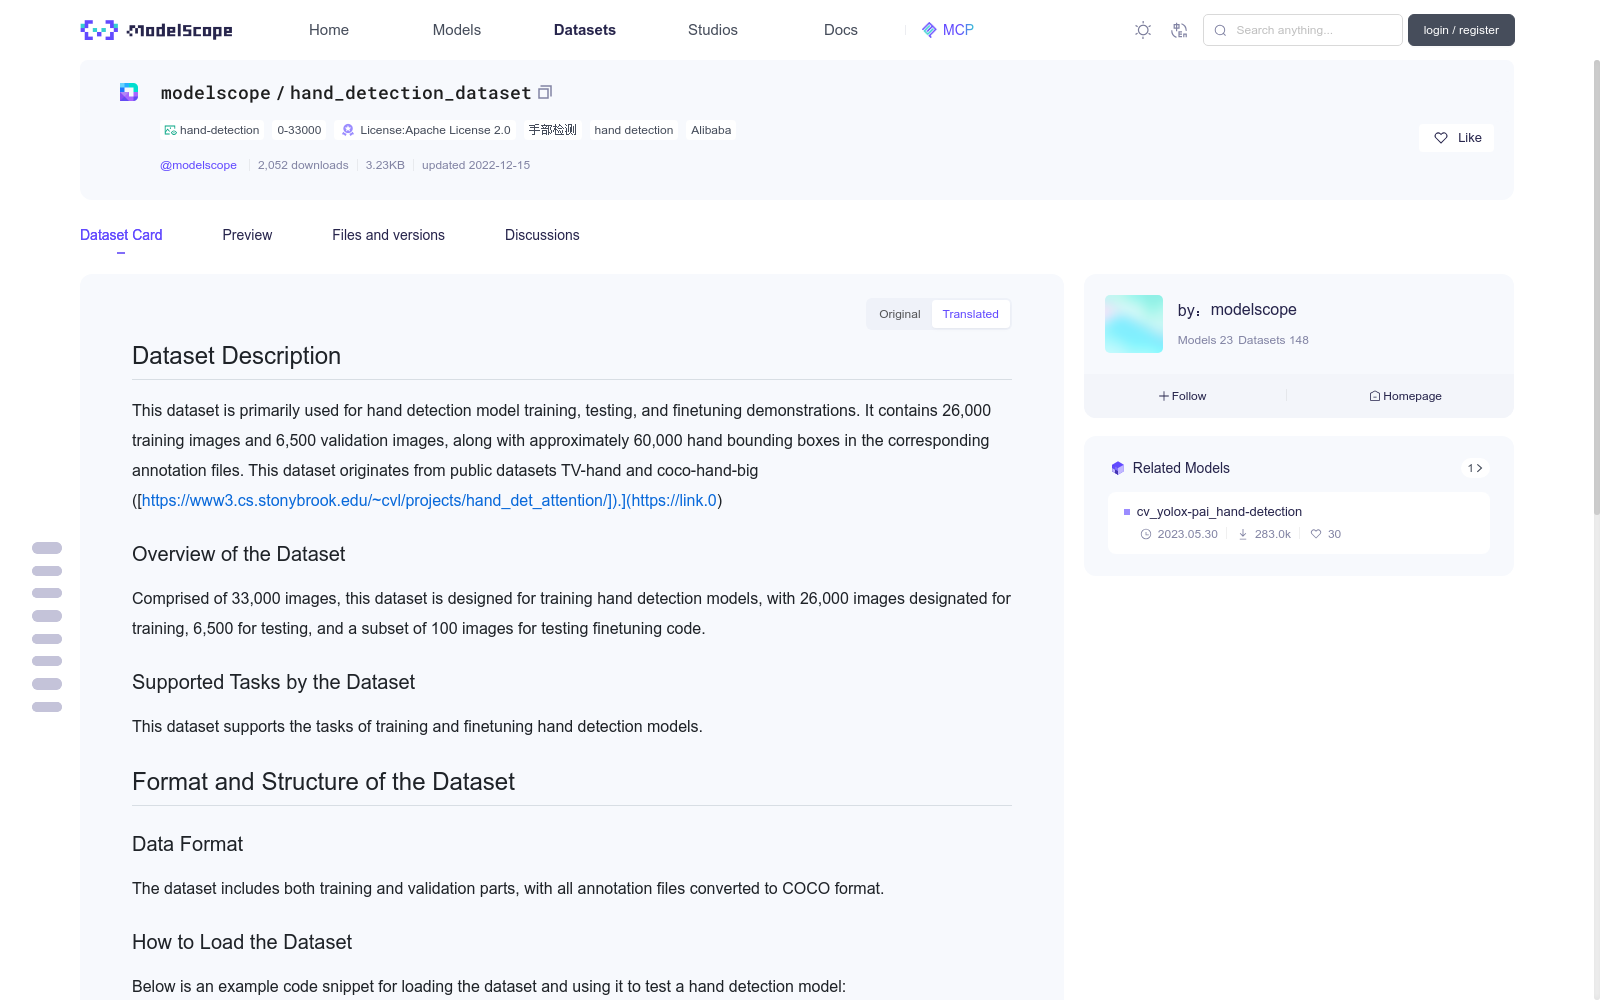Click the Search anything input field
This screenshot has width=1600, height=1000.
1303,30
